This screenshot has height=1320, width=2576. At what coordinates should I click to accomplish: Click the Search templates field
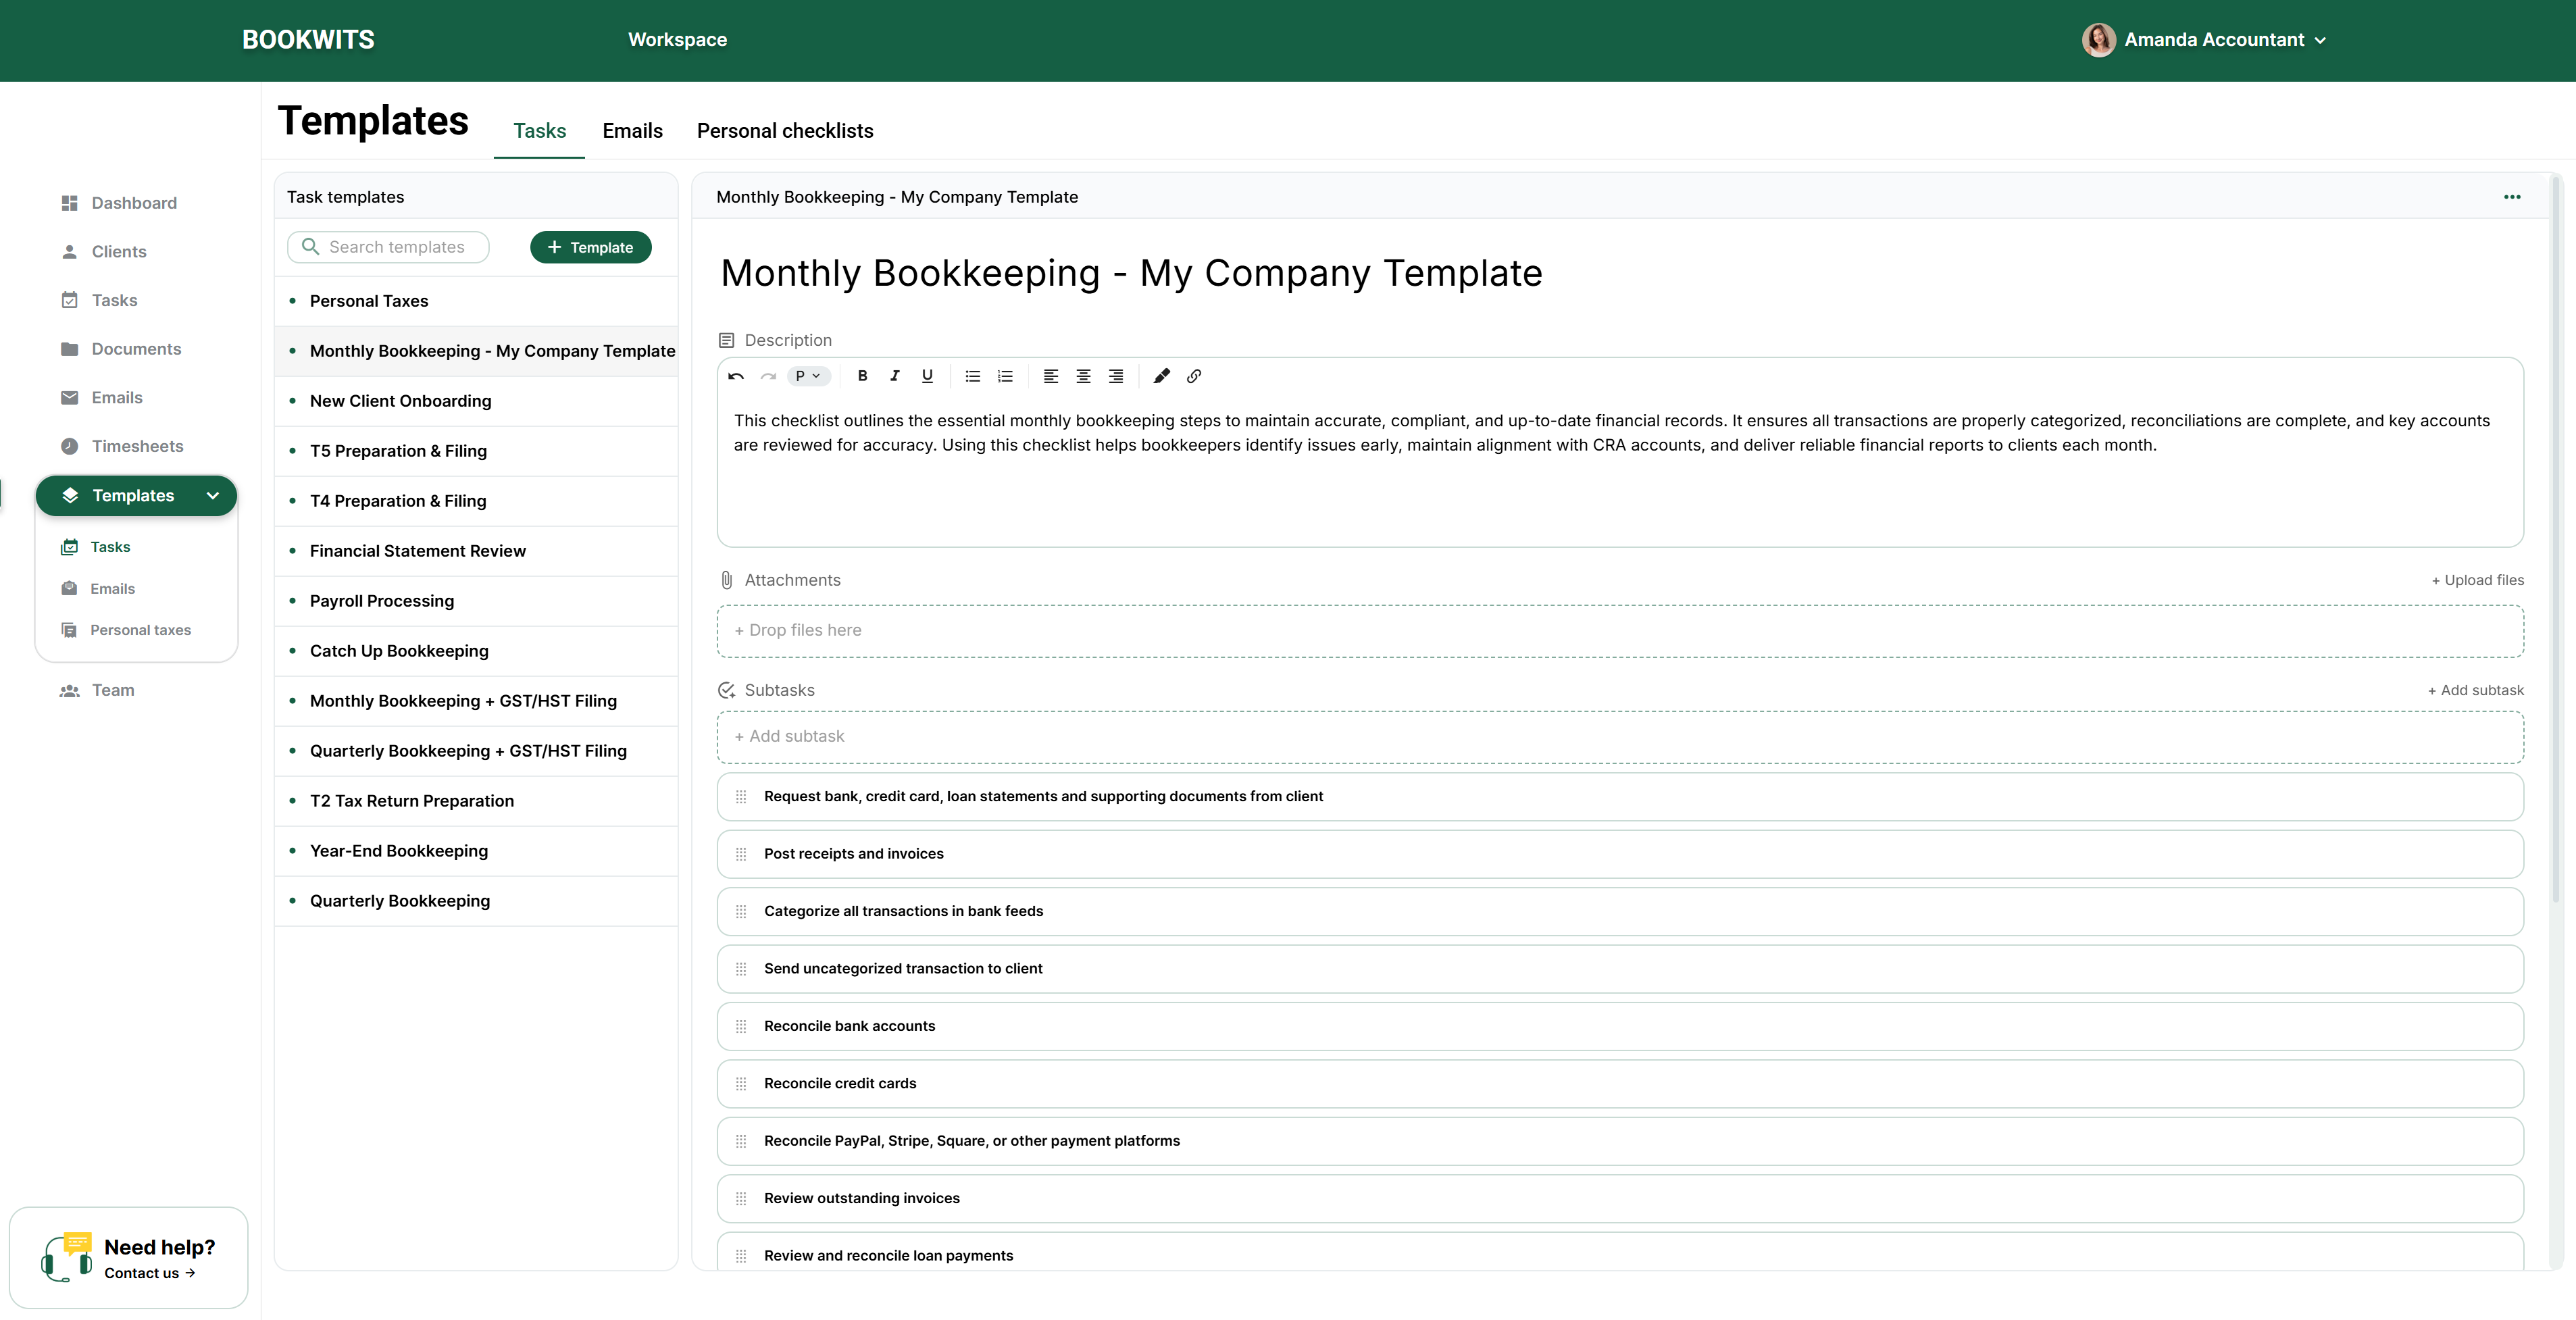tap(388, 247)
